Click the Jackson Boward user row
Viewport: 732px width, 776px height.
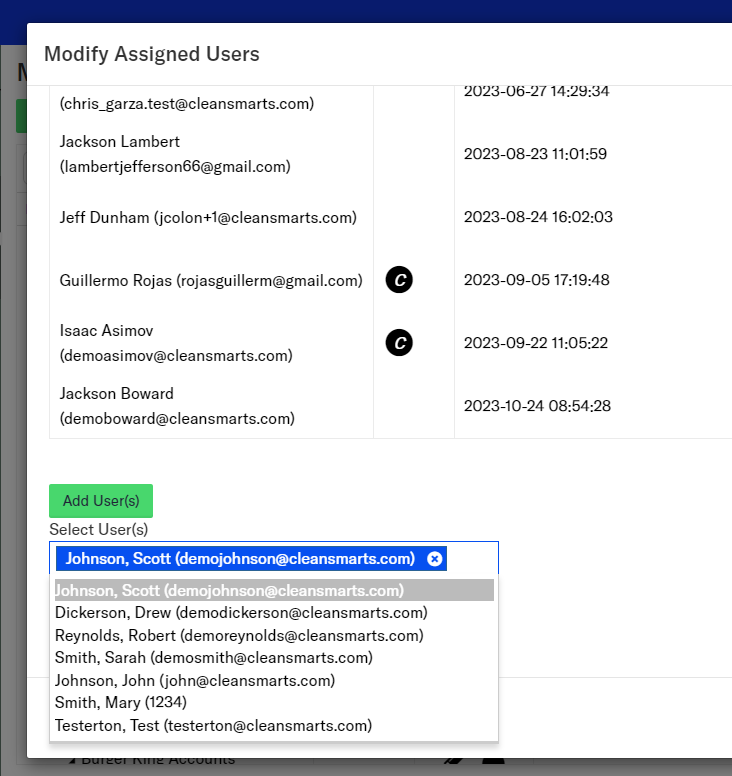[177, 406]
